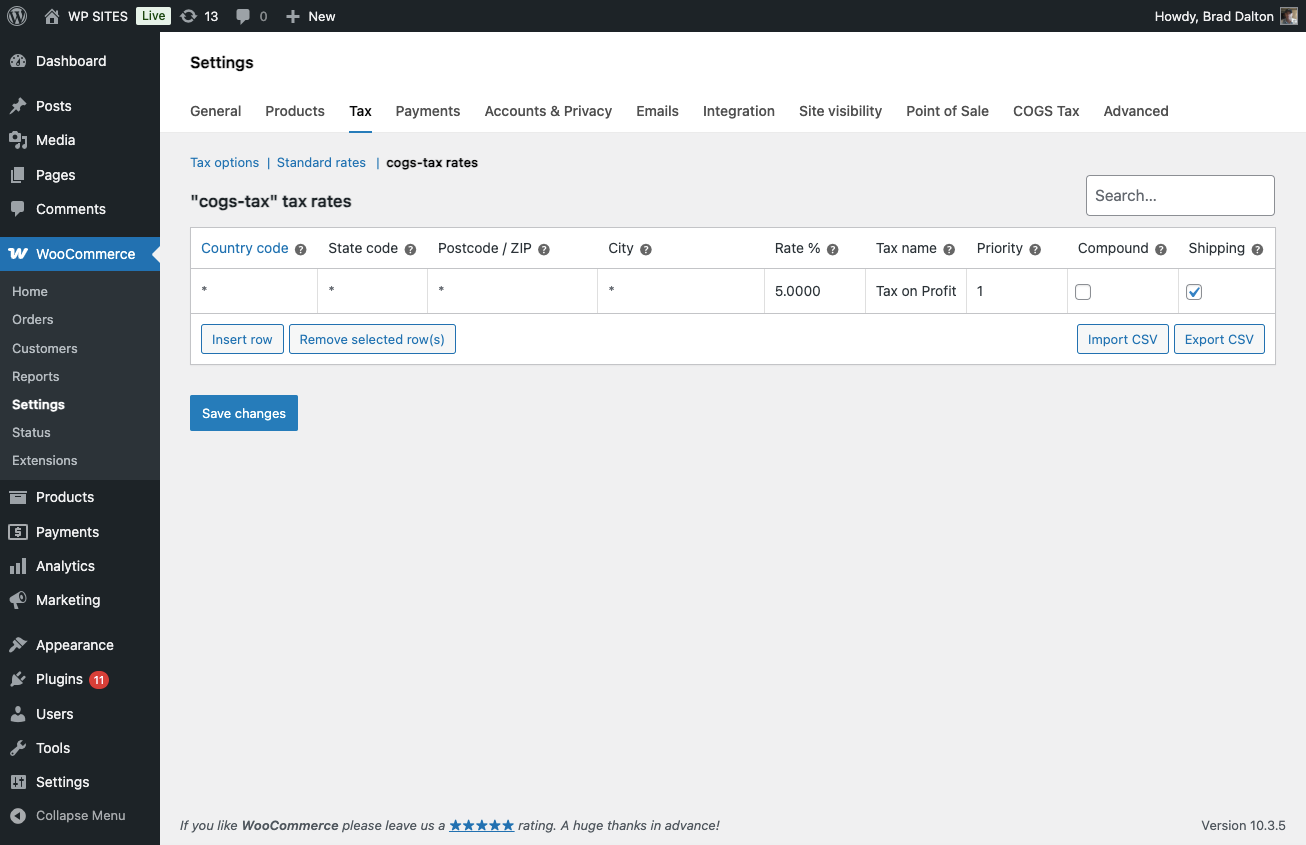Uncheck the Shipping checkbox in tax row
This screenshot has width=1306, height=845.
tap(1194, 292)
